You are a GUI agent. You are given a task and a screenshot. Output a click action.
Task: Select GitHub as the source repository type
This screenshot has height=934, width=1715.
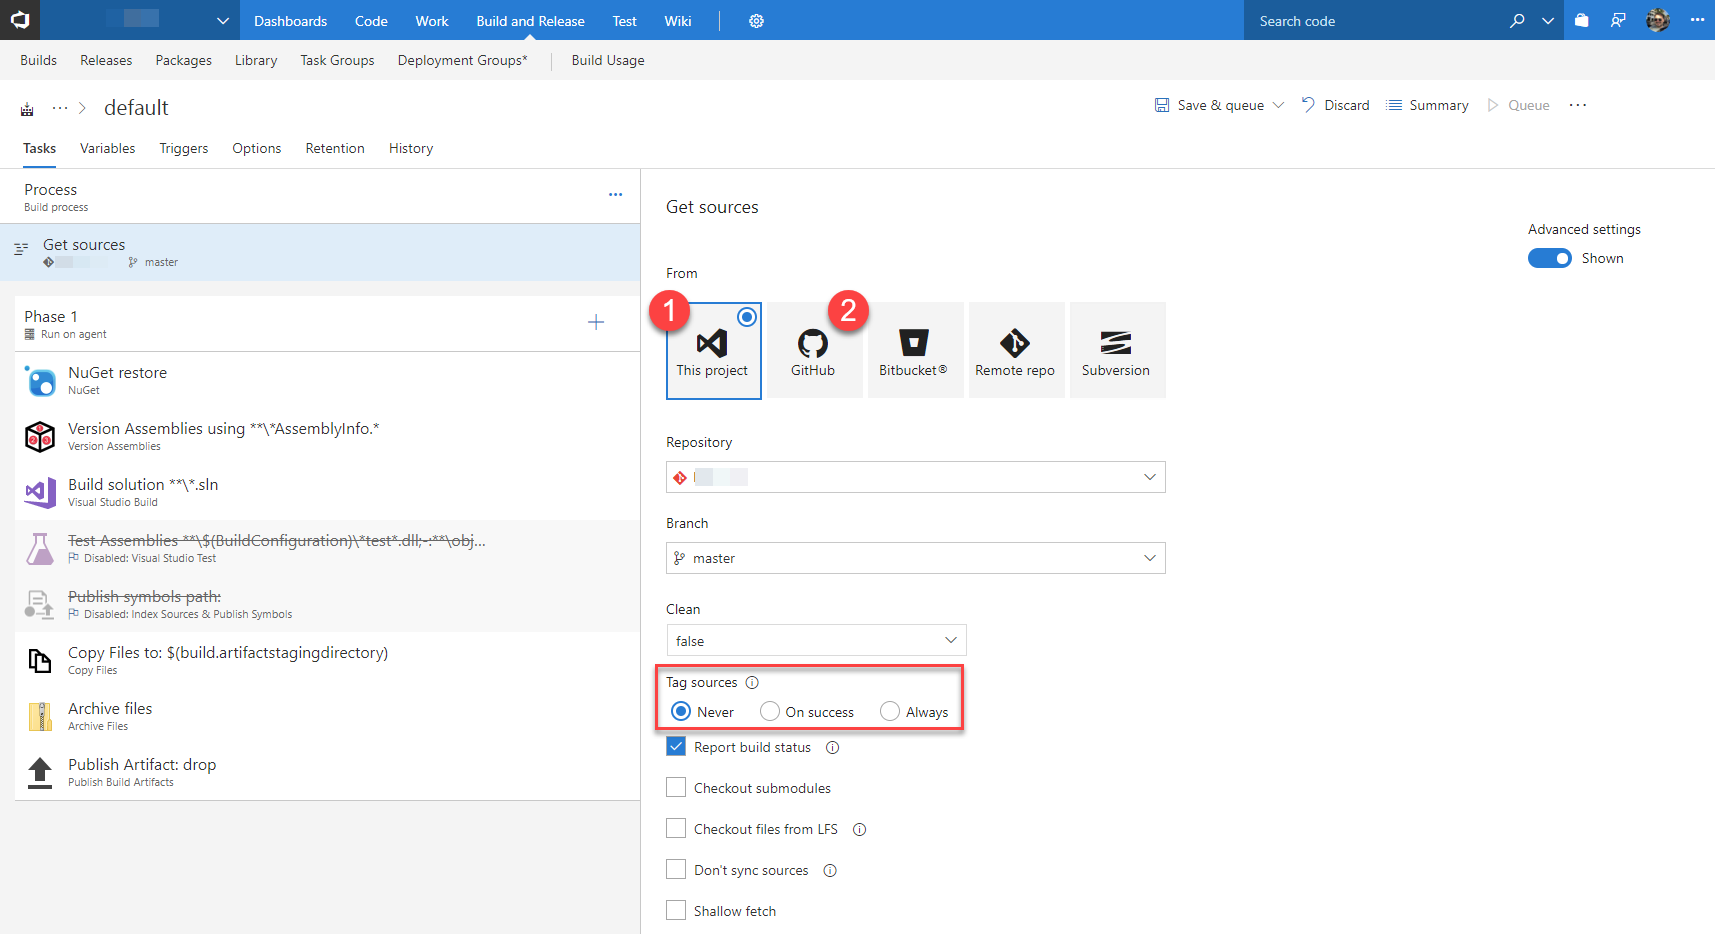(x=813, y=350)
